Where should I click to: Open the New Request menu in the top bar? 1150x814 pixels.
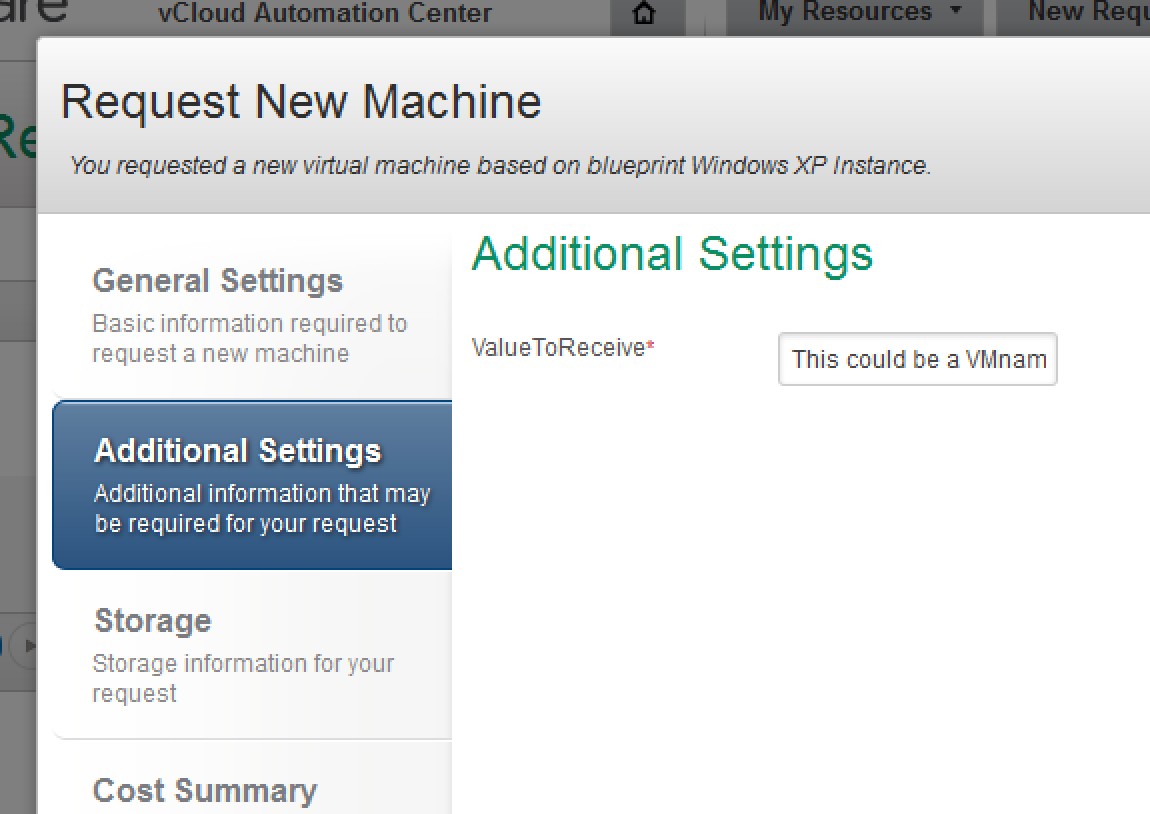click(x=1090, y=13)
